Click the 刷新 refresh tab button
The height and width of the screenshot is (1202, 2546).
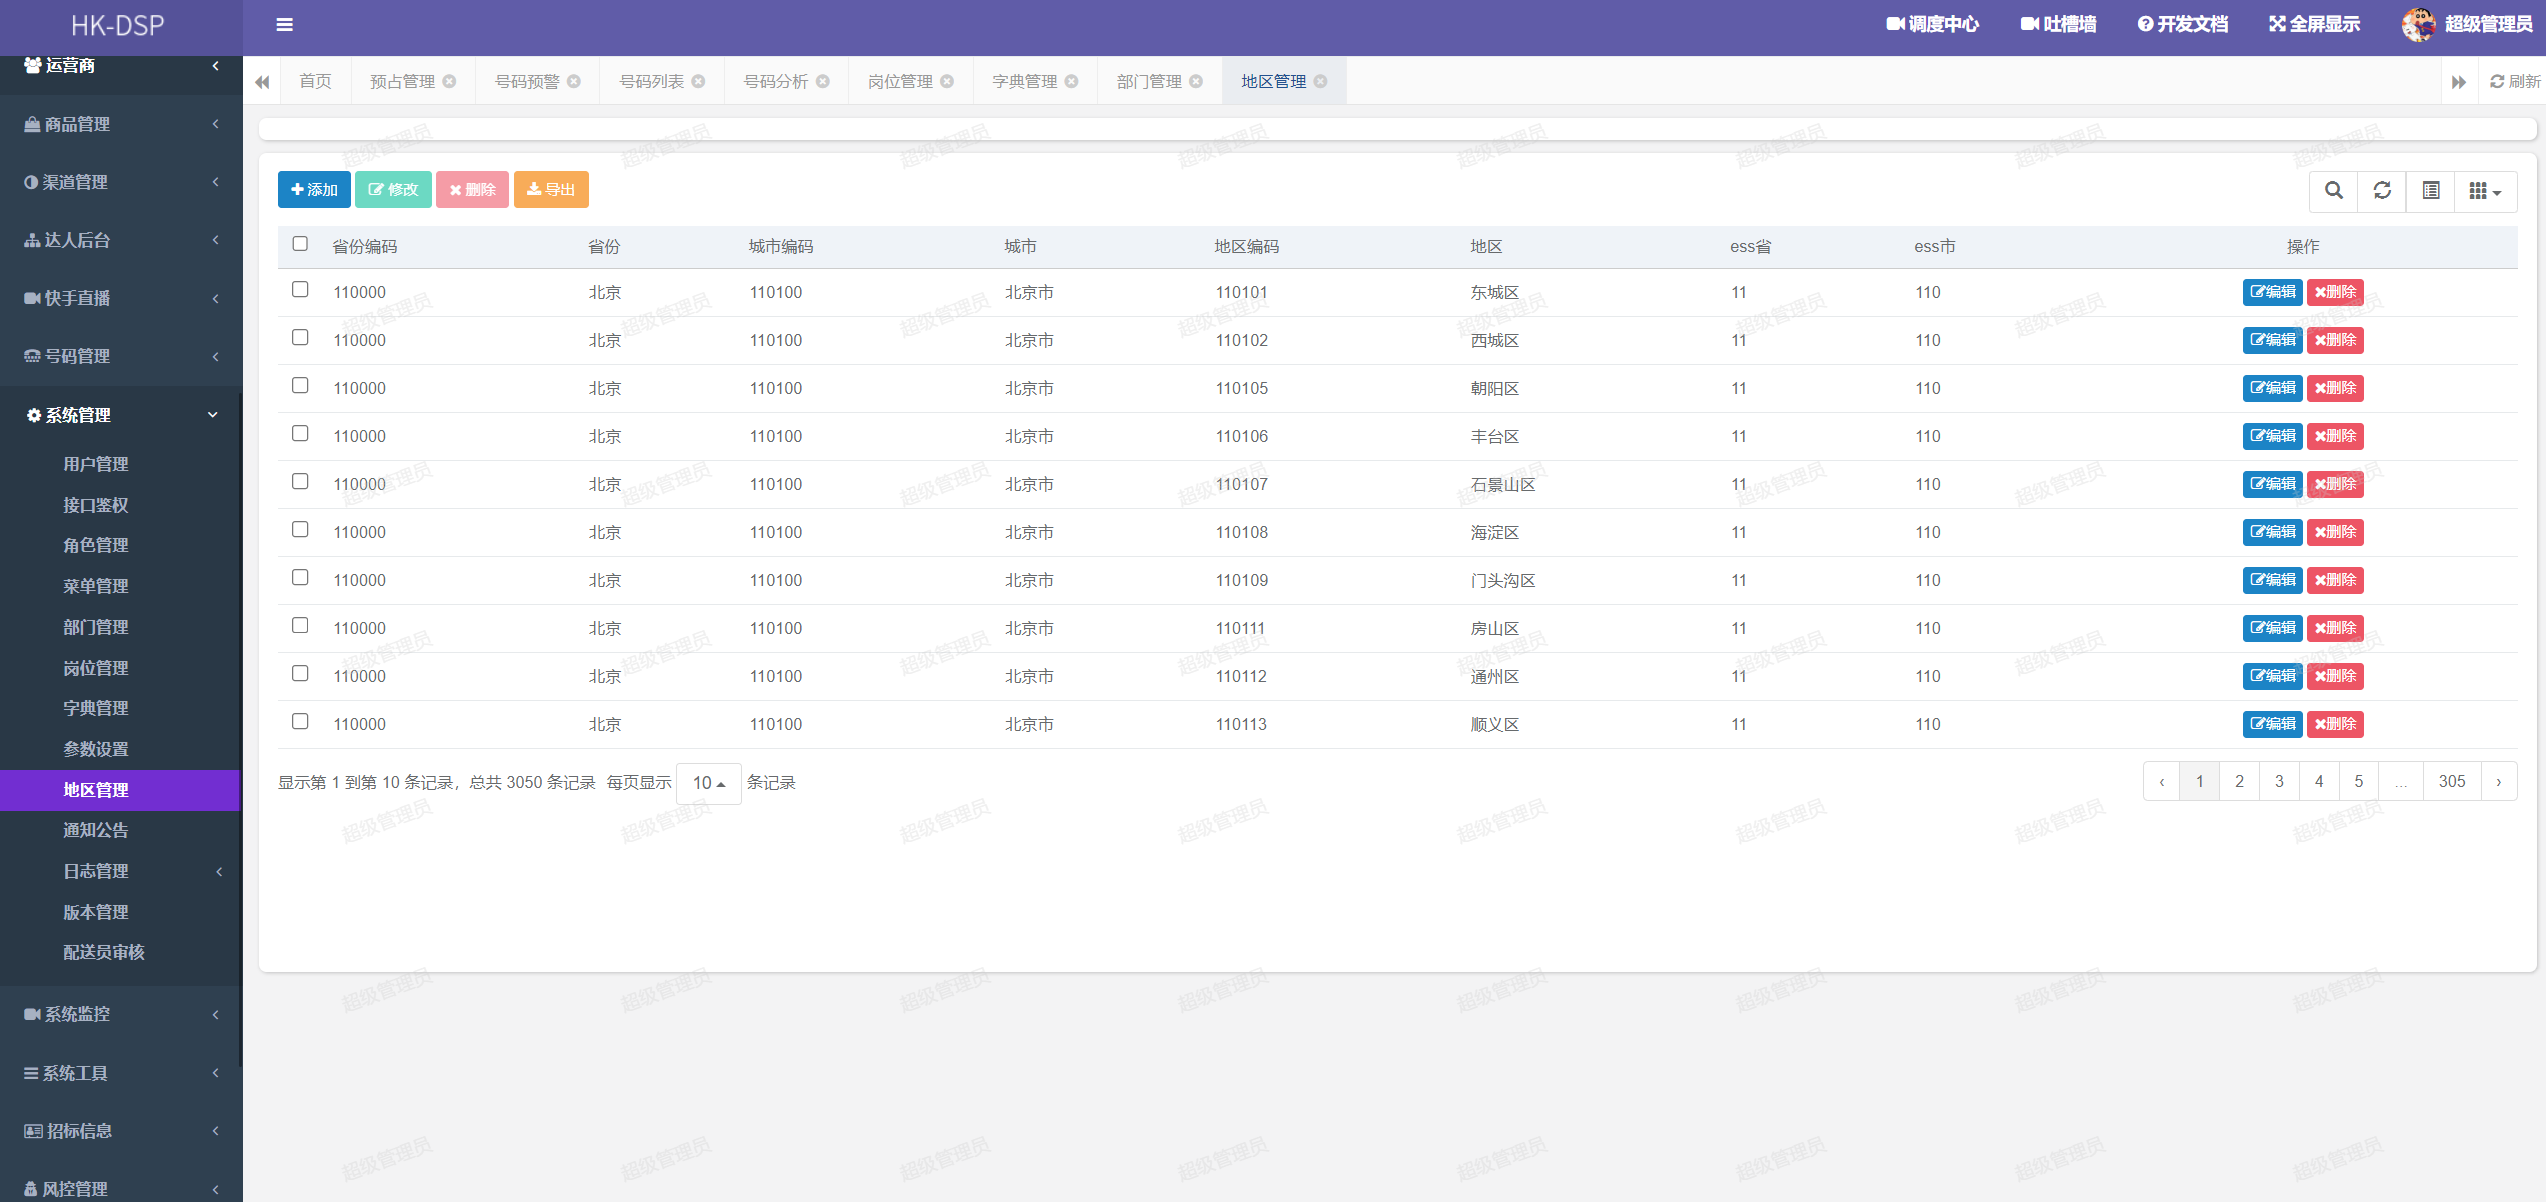click(x=2515, y=82)
